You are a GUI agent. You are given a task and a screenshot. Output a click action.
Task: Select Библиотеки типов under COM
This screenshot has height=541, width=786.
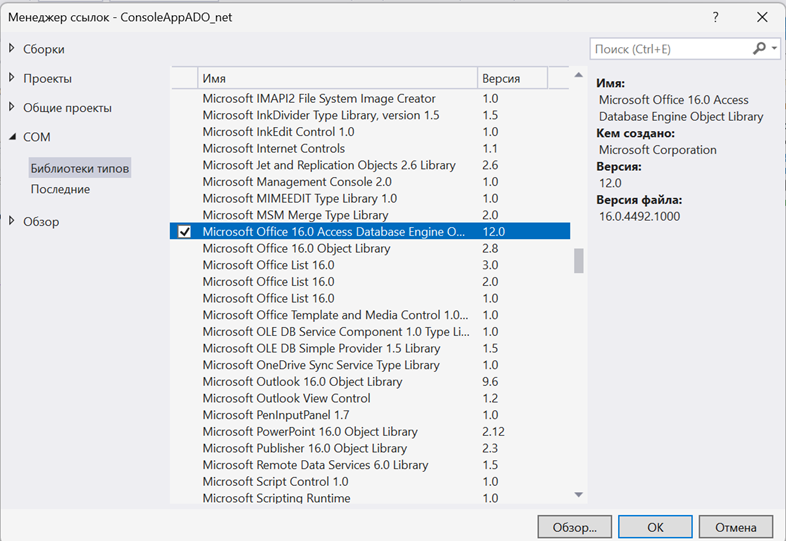click(x=79, y=168)
